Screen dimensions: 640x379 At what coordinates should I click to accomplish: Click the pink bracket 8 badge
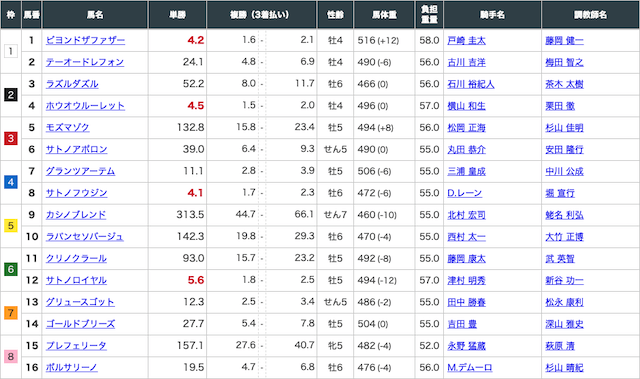pos(11,357)
